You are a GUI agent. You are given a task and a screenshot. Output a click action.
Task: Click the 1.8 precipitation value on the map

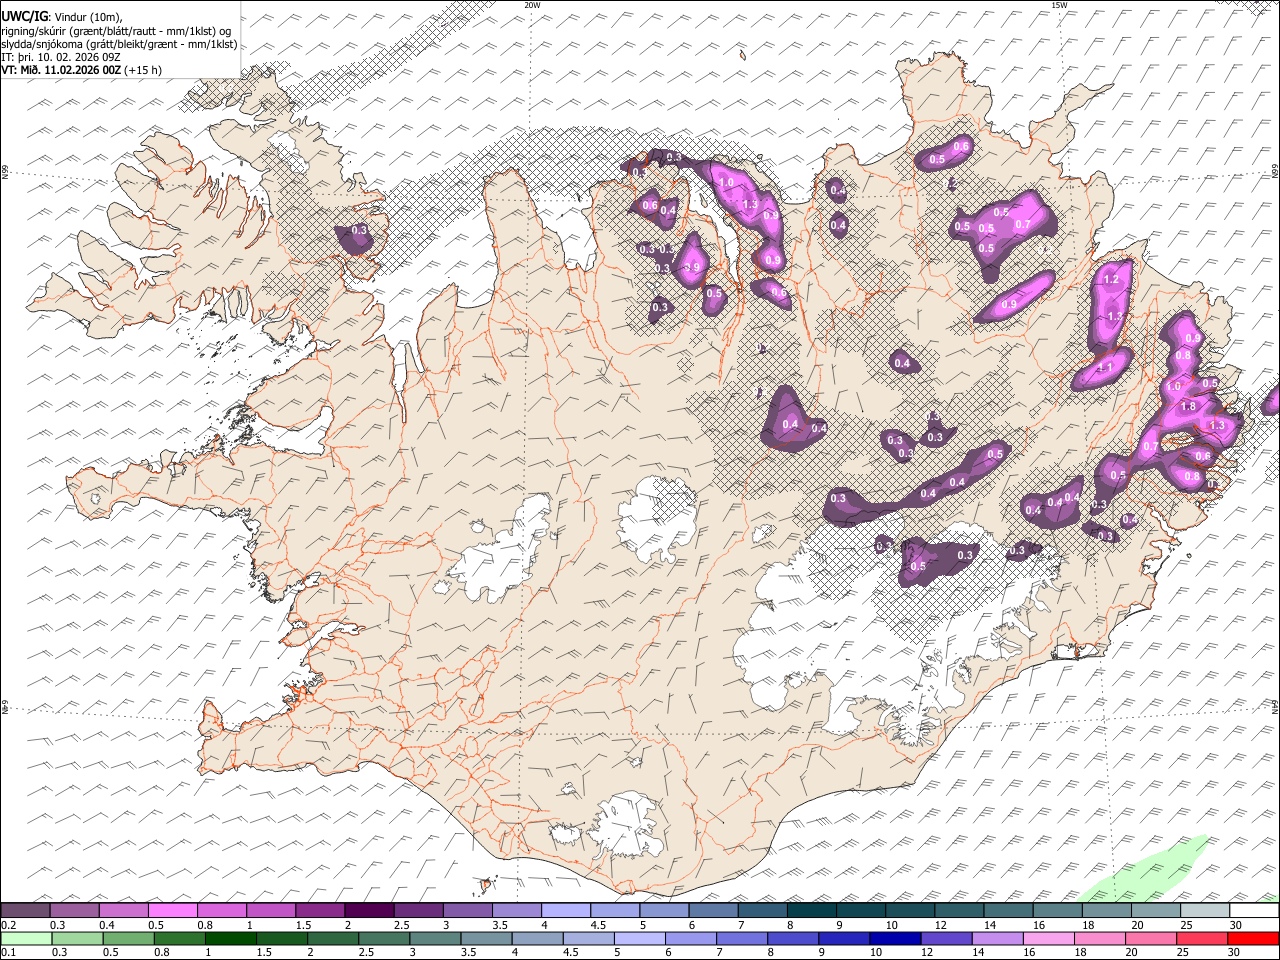click(1188, 407)
